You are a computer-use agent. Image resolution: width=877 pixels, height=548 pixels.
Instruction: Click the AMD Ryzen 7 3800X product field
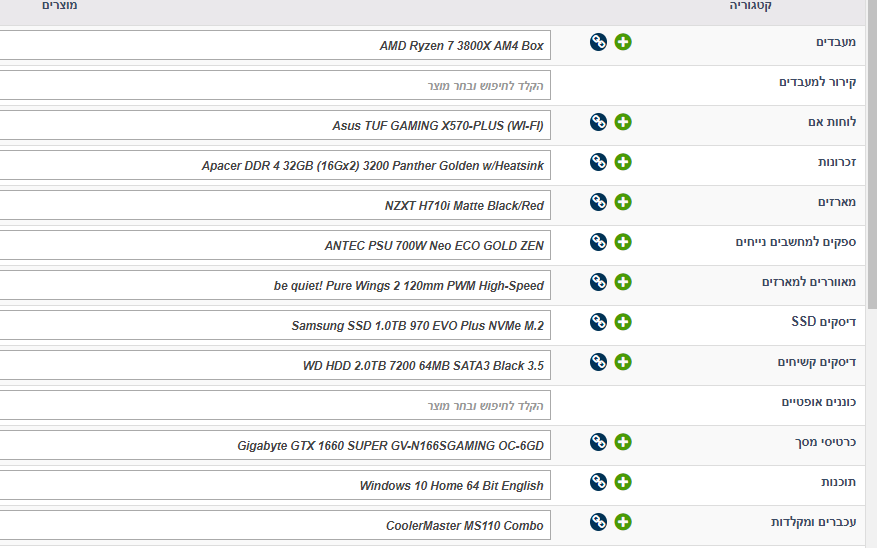click(275, 45)
